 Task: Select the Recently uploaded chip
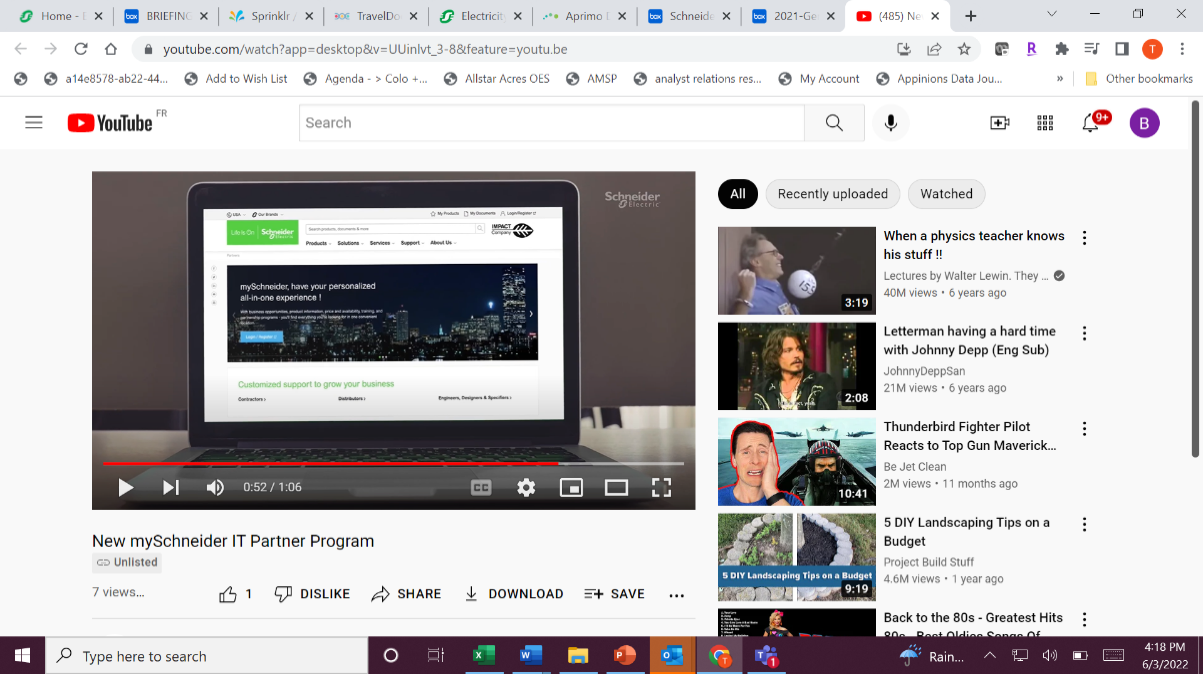tap(833, 194)
